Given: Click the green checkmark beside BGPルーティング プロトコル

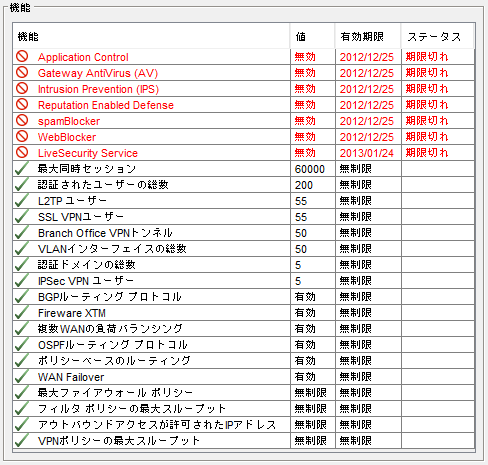Looking at the screenshot, I should pos(22,296).
